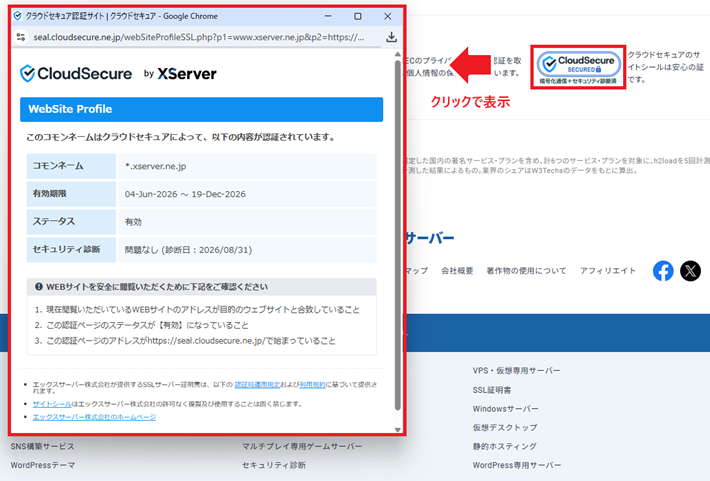Click the 有効期限 row label
The image size is (710, 481).
pyautogui.click(x=49, y=194)
